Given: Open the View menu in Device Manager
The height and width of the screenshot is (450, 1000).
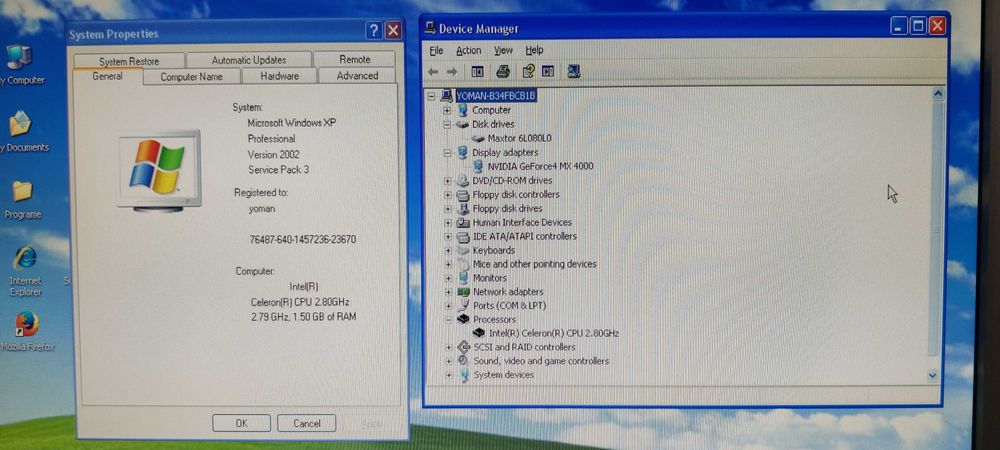Looking at the screenshot, I should (503, 50).
